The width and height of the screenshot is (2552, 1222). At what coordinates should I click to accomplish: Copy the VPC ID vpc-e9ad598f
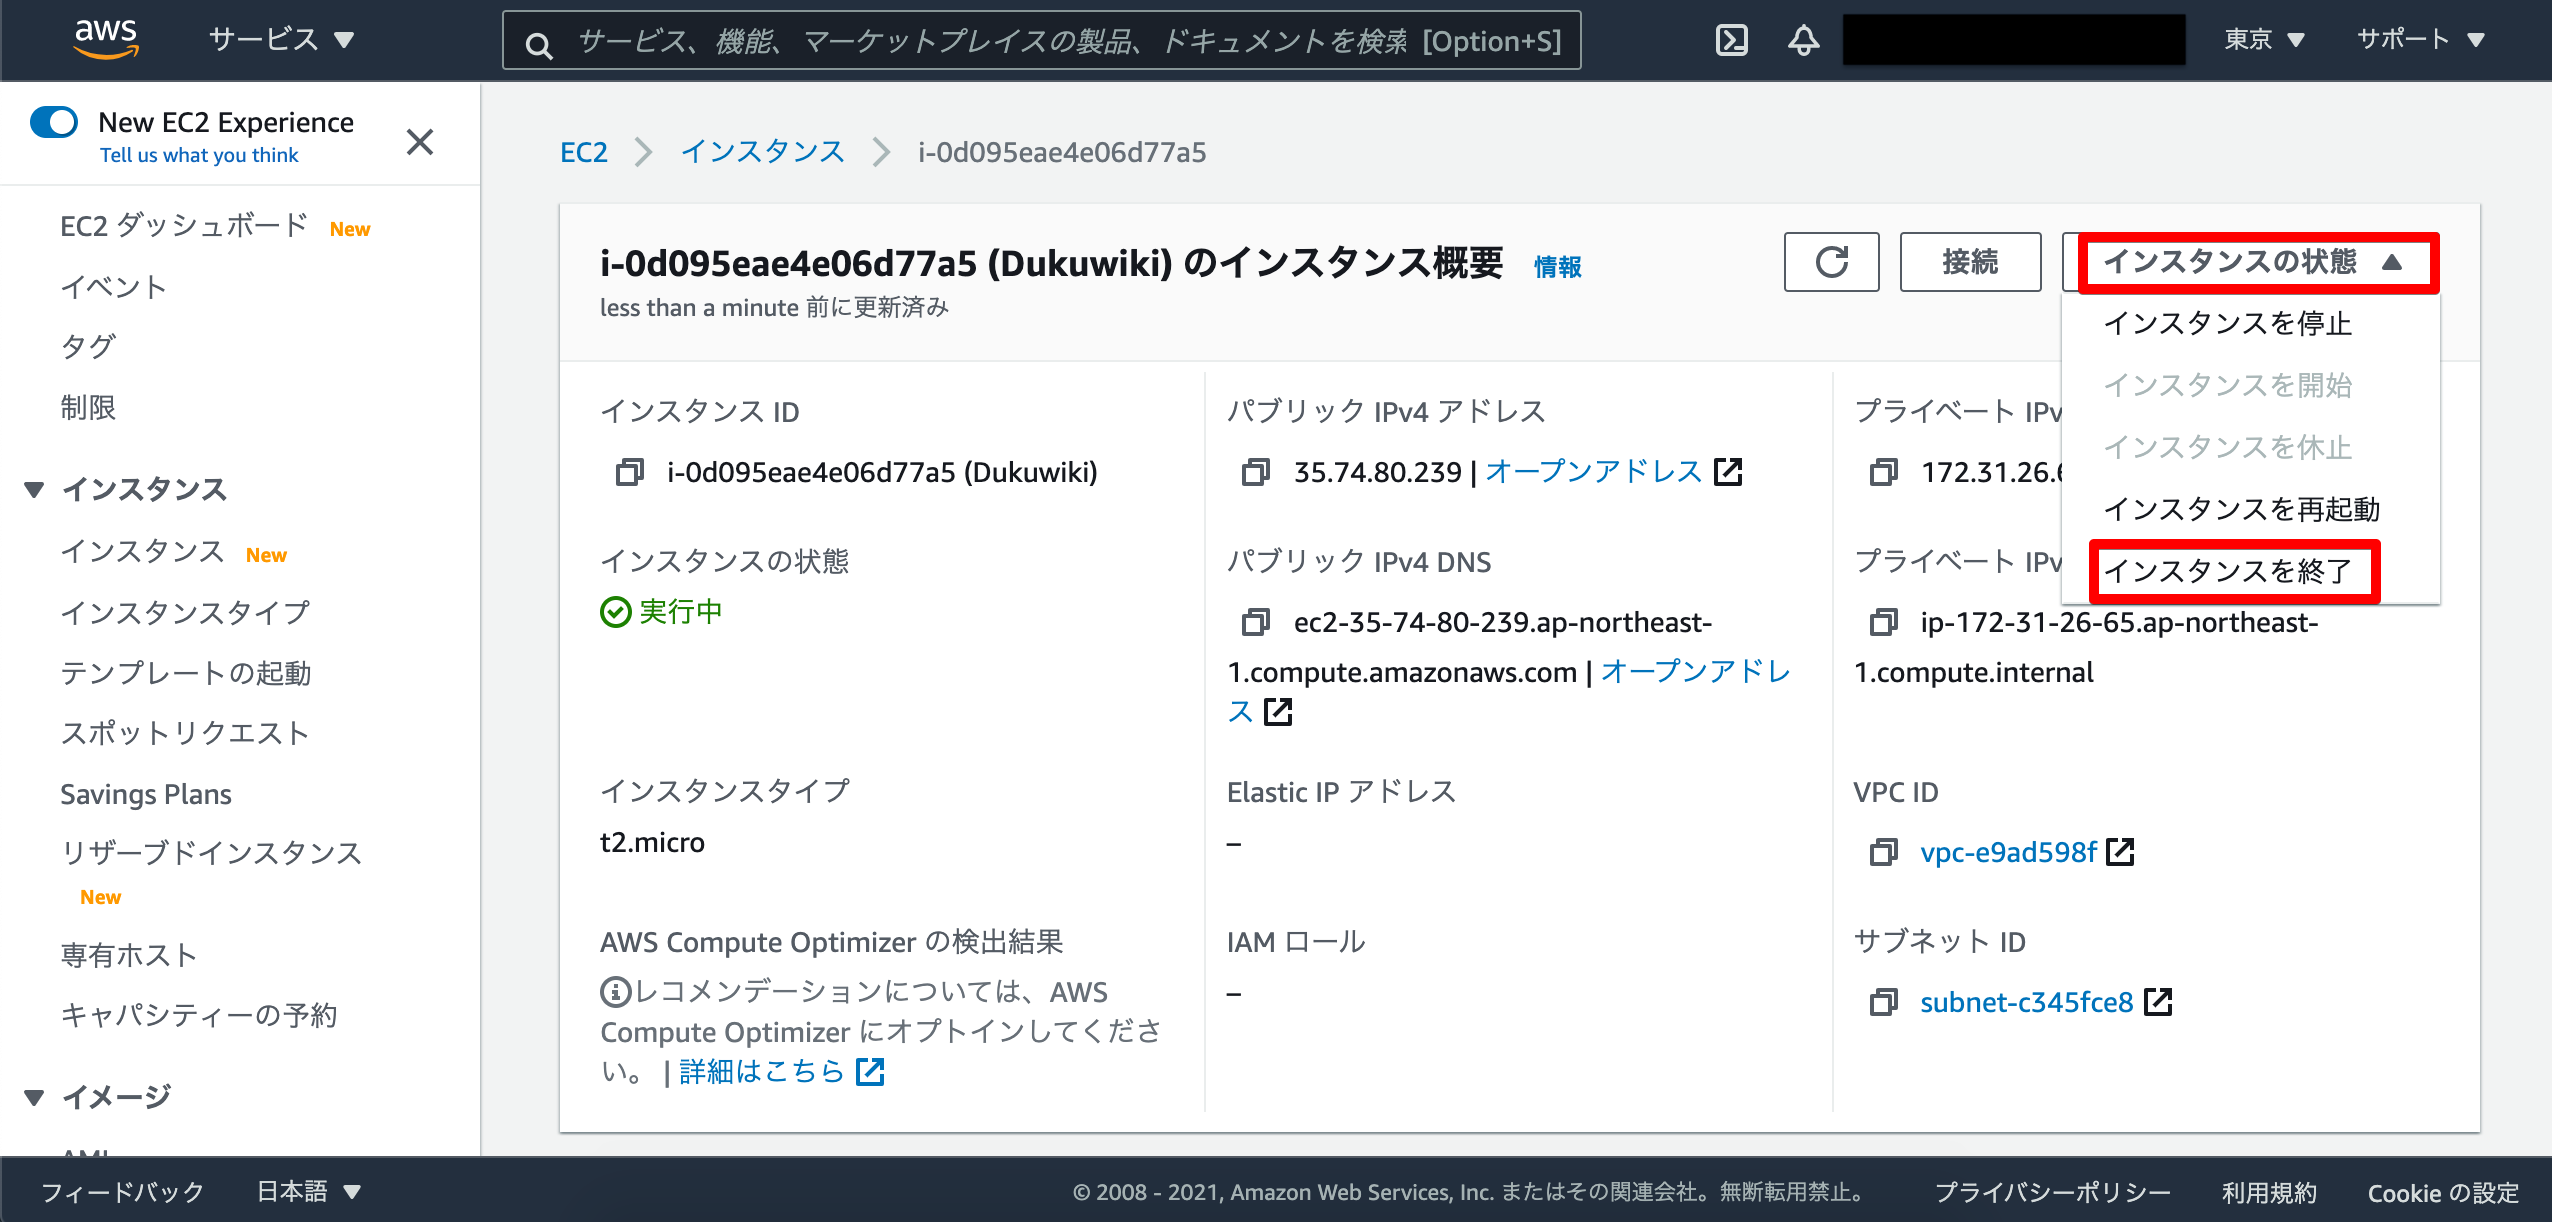click(1883, 852)
